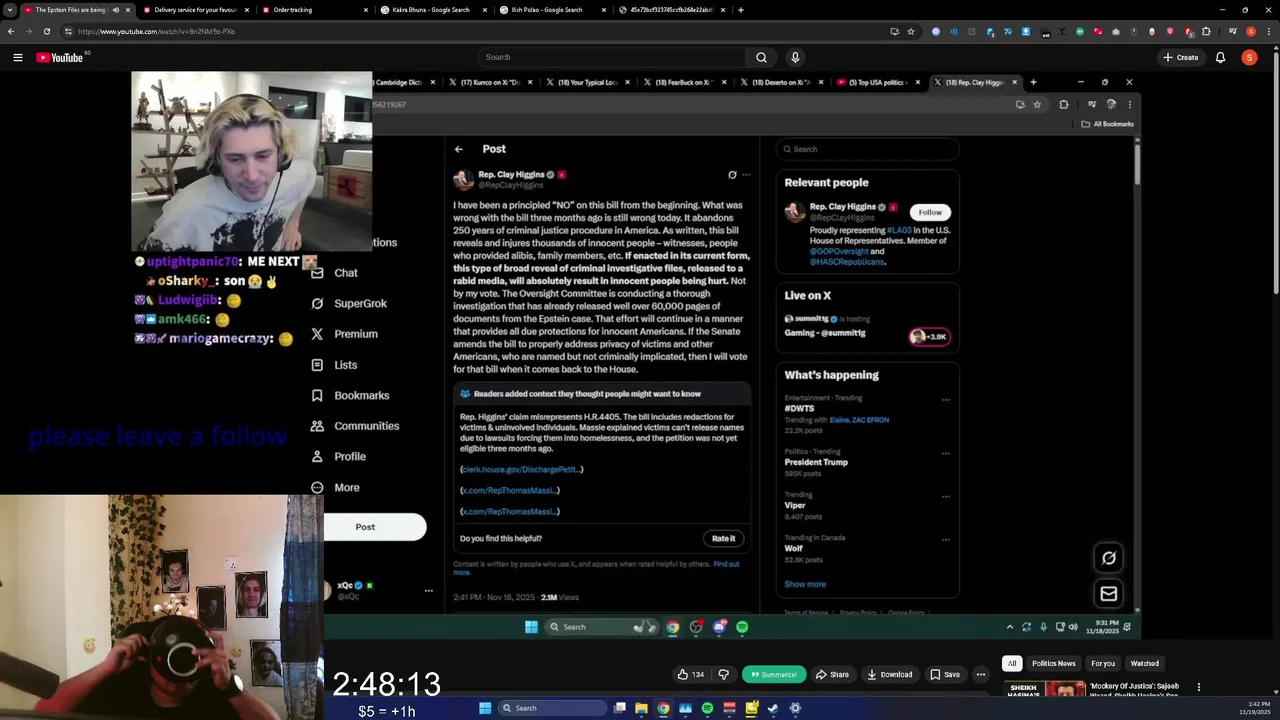This screenshot has height=720, width=1280.
Task: Open the clerk.house.gov DischargePetit link
Action: [x=521, y=469]
